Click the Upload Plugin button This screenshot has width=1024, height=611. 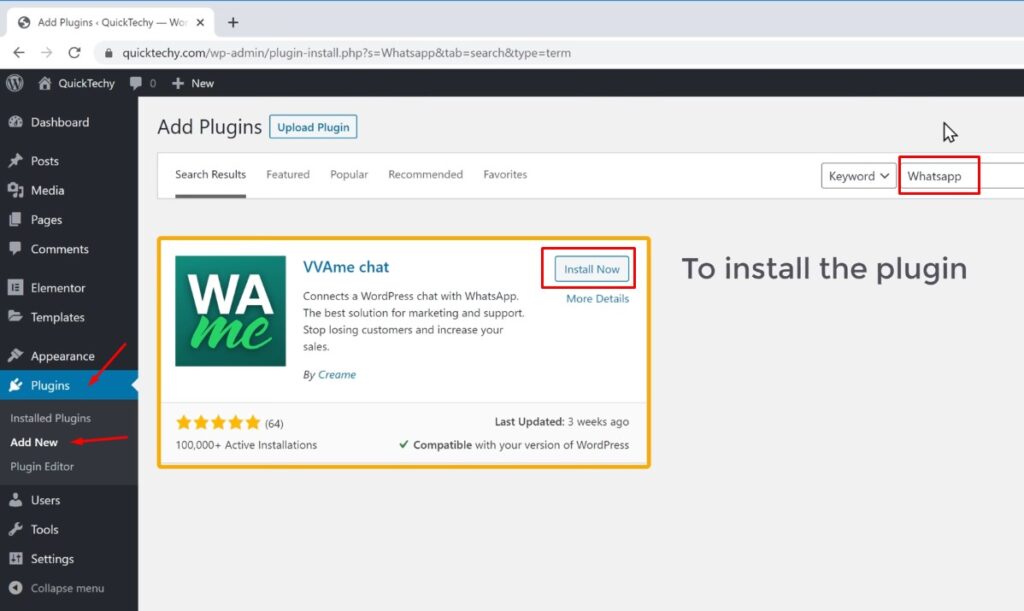coord(313,127)
